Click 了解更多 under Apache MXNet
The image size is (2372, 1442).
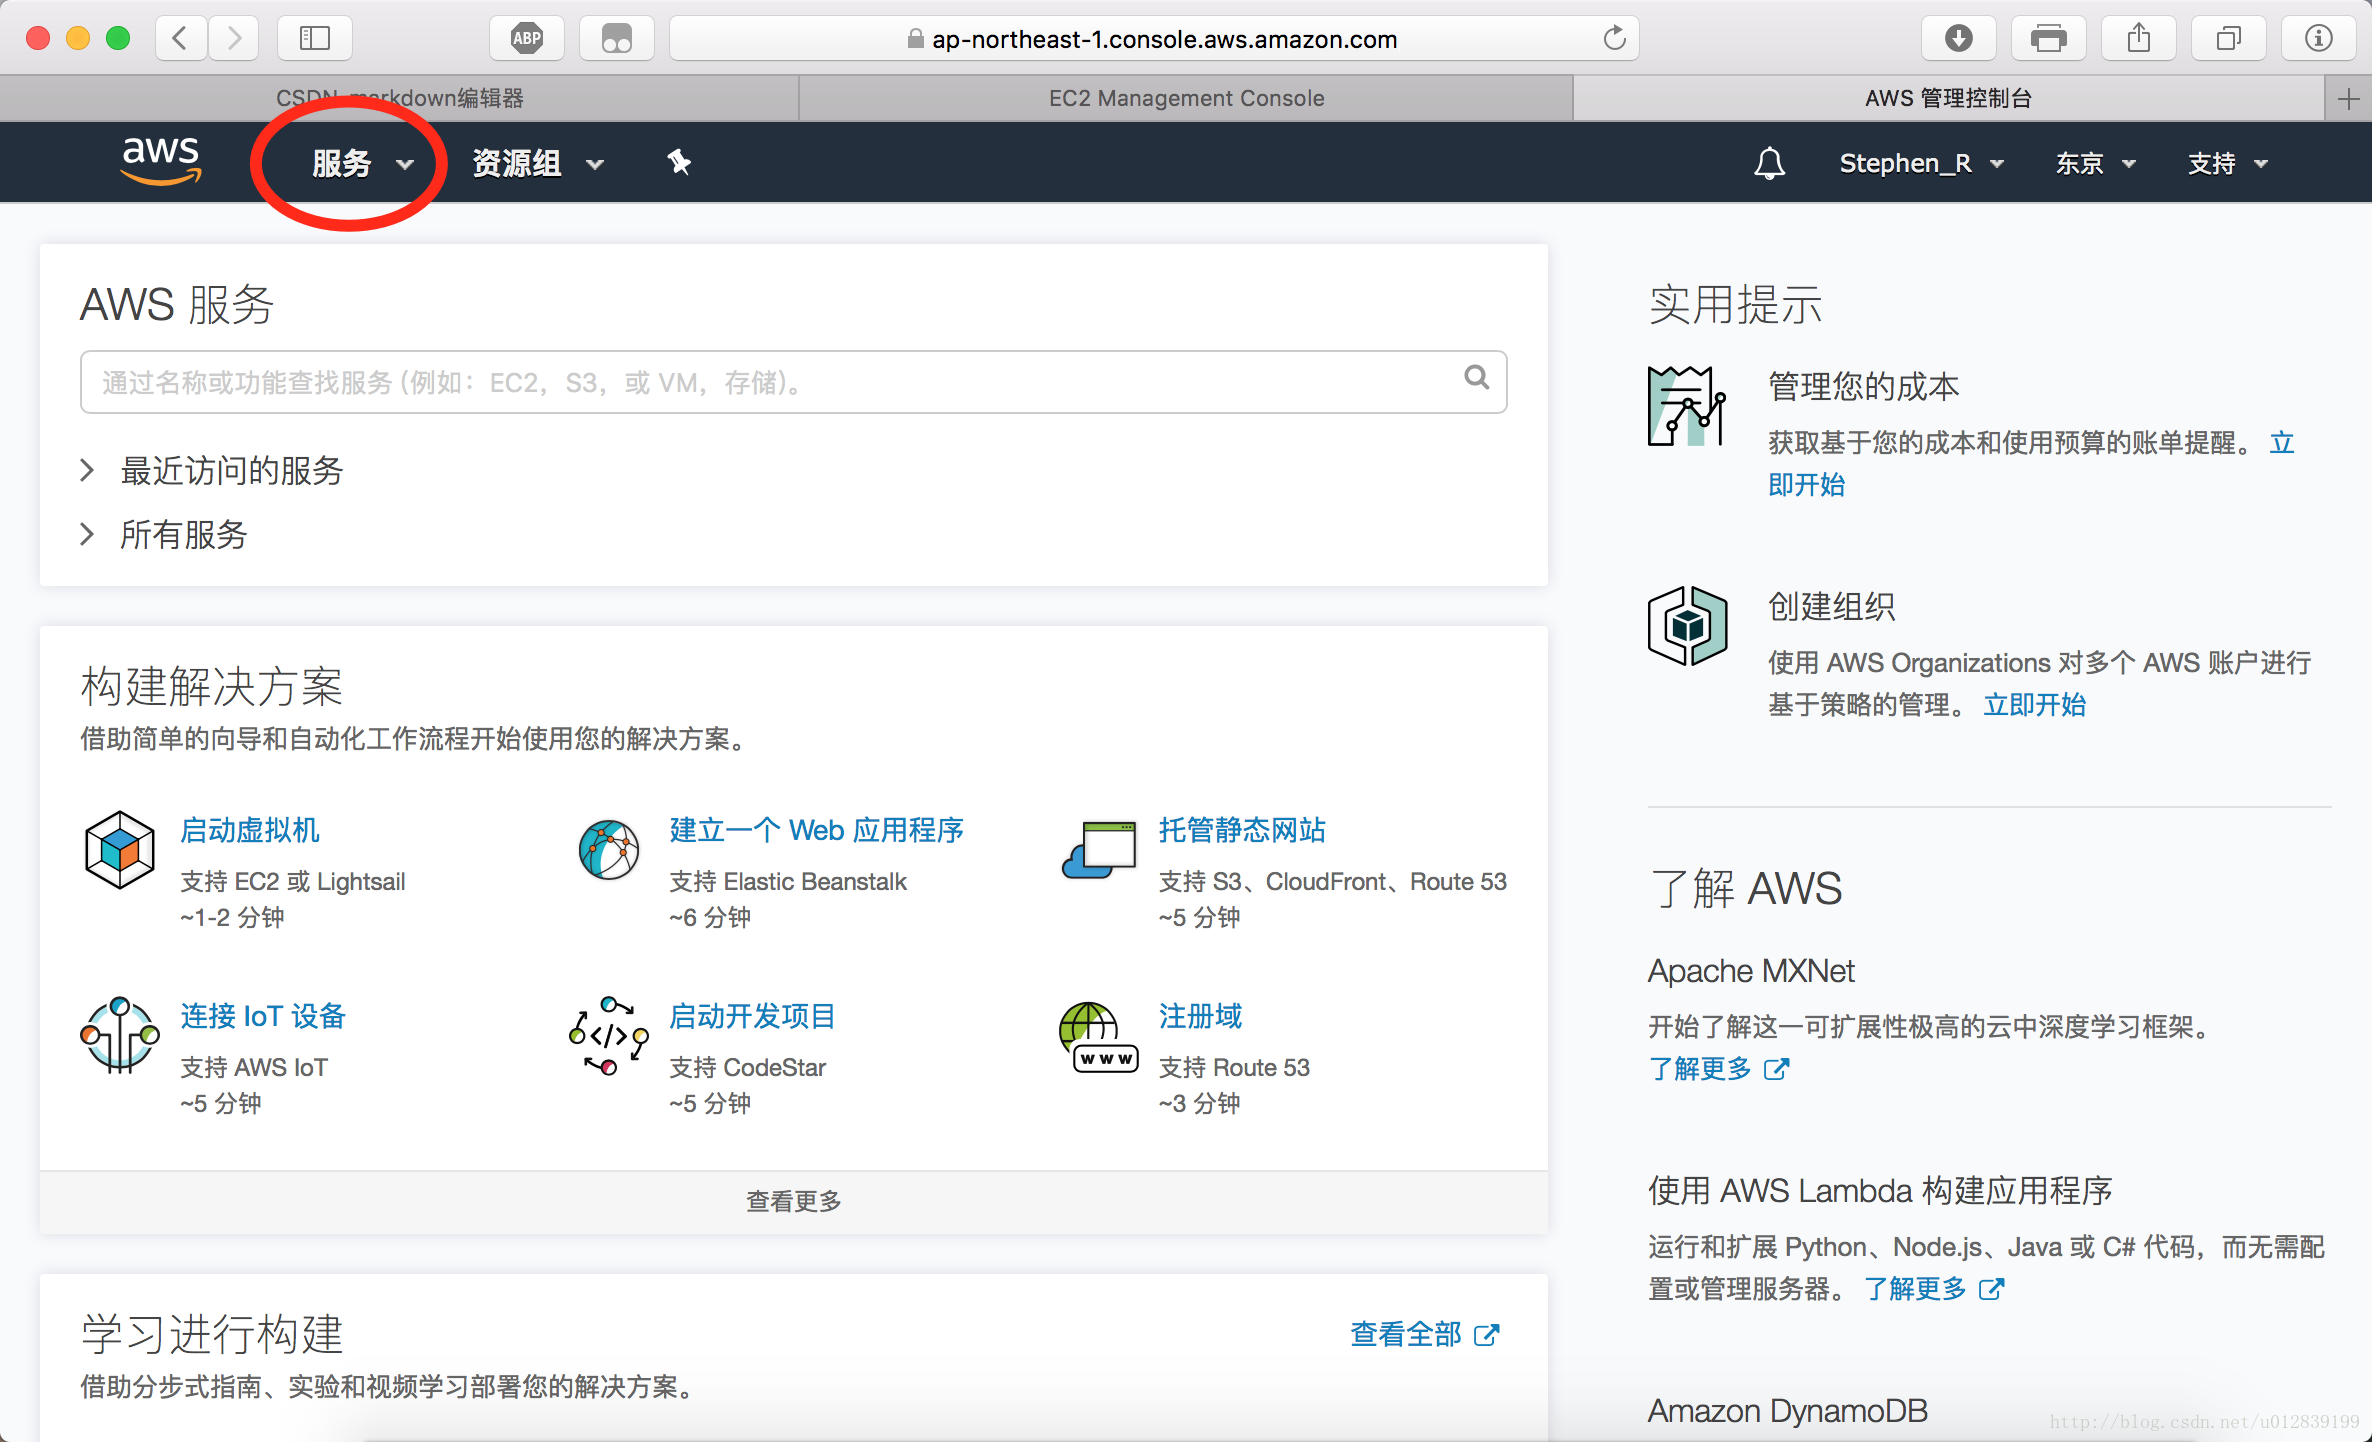(1718, 1069)
